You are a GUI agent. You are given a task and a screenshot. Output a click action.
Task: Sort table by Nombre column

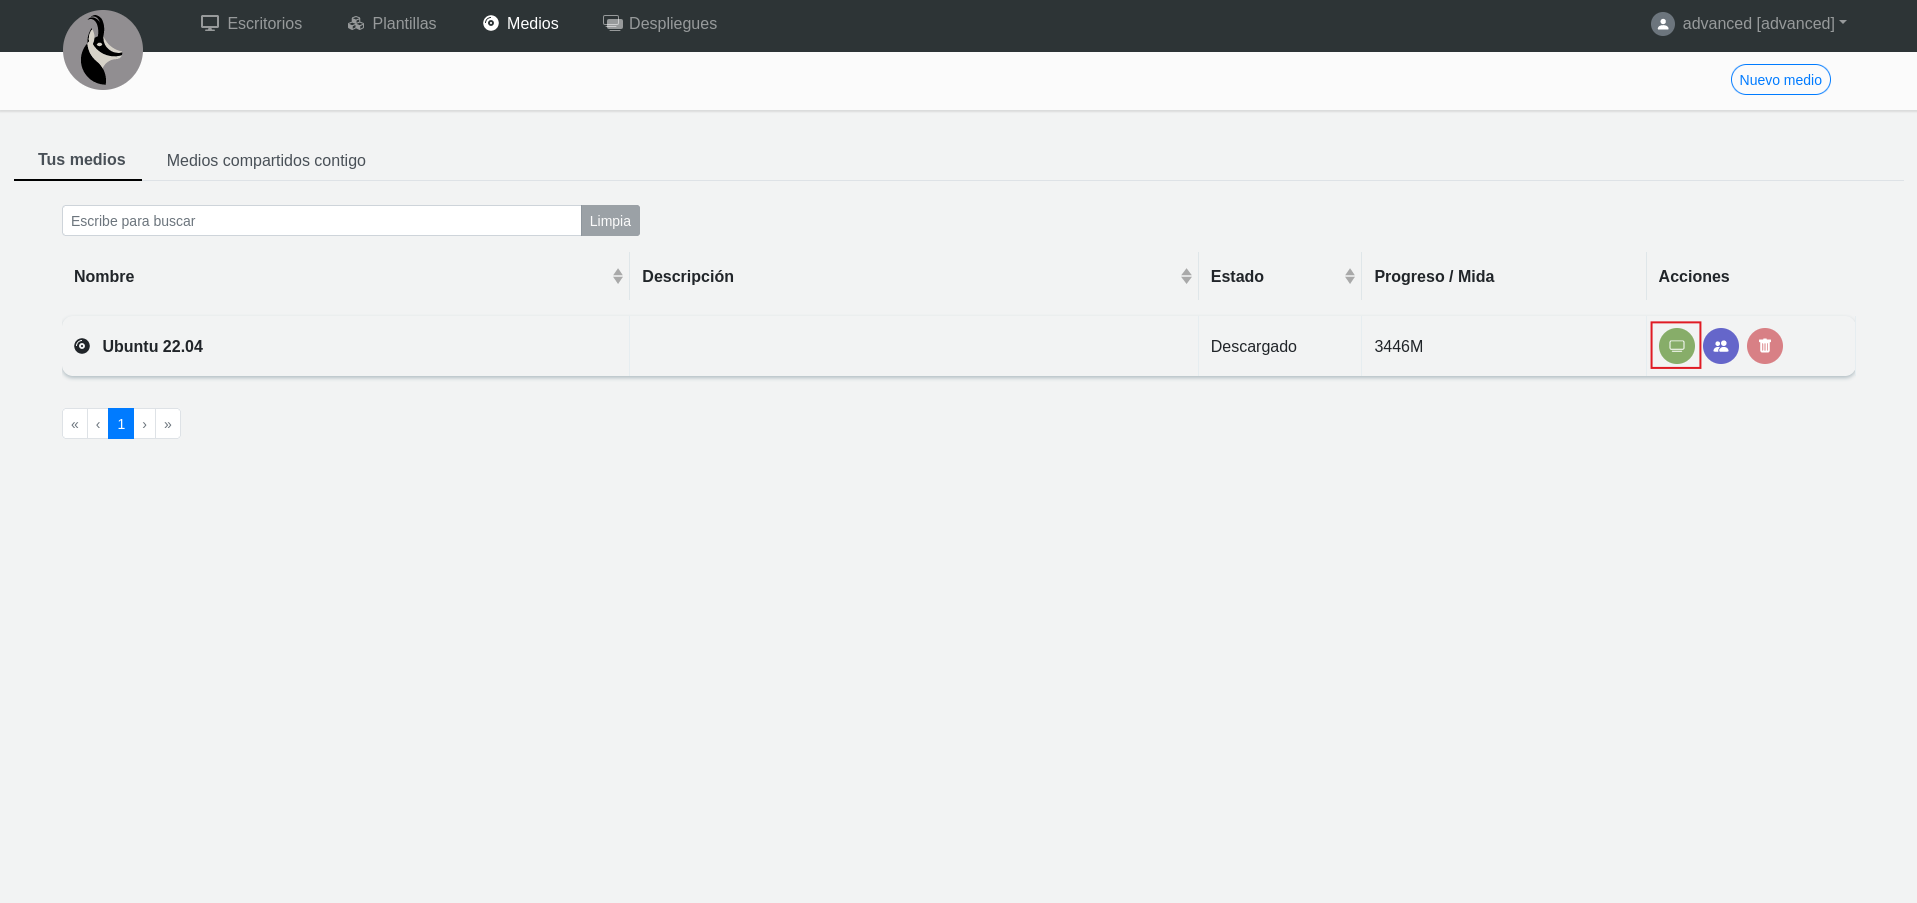click(x=617, y=277)
